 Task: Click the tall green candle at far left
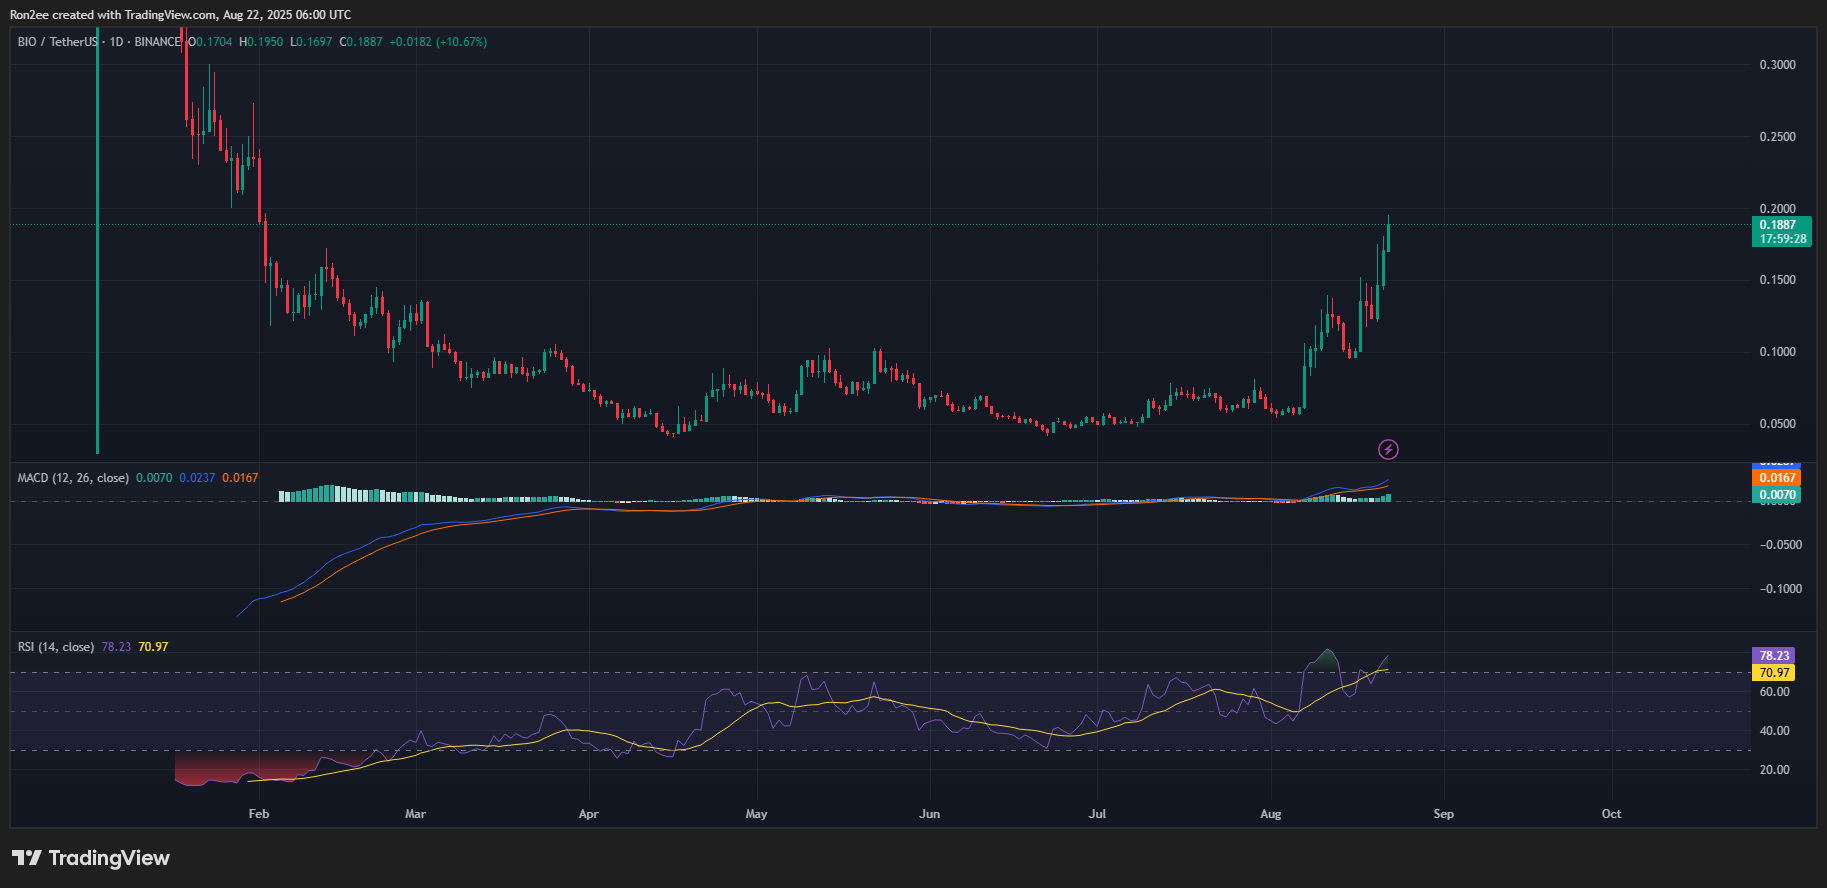click(97, 250)
